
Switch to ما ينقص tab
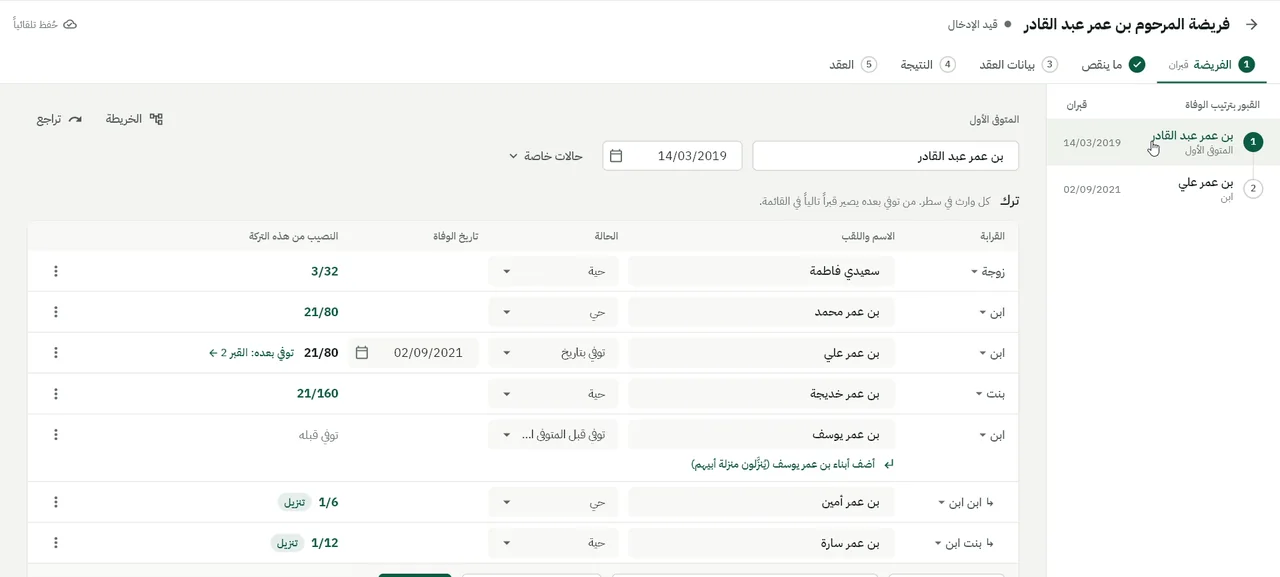(1113, 64)
